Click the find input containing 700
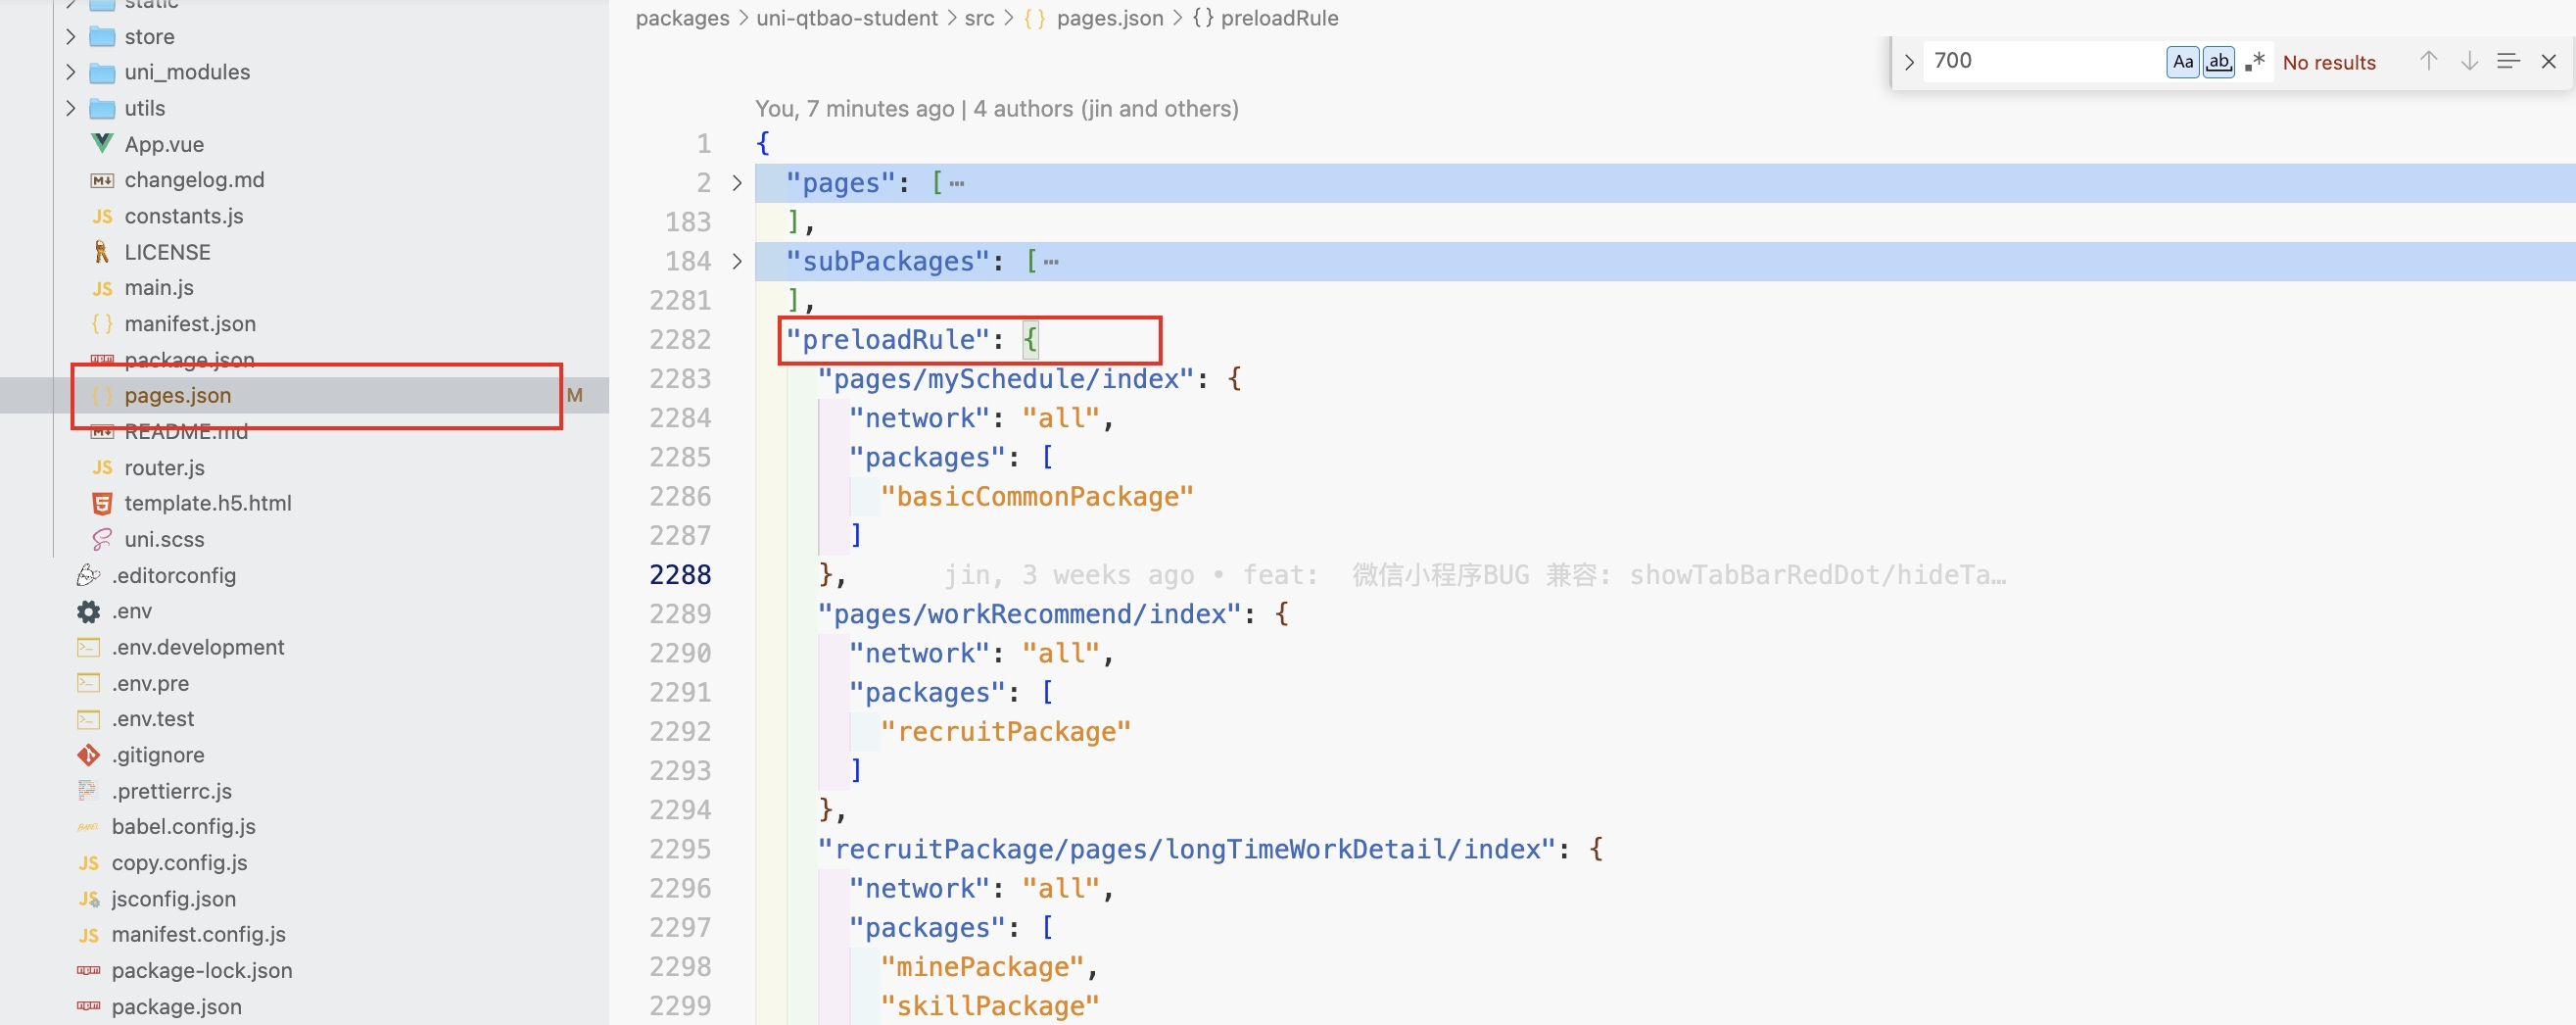Screen dimensions: 2576x1025 click(2043, 61)
